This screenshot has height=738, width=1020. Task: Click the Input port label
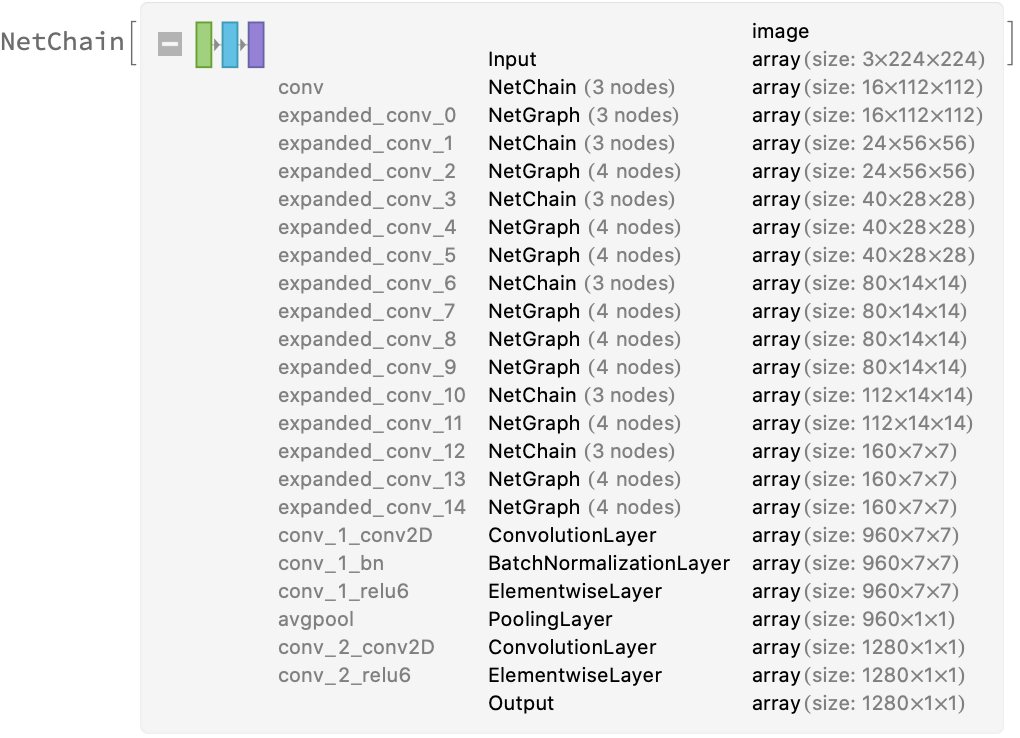click(x=512, y=60)
